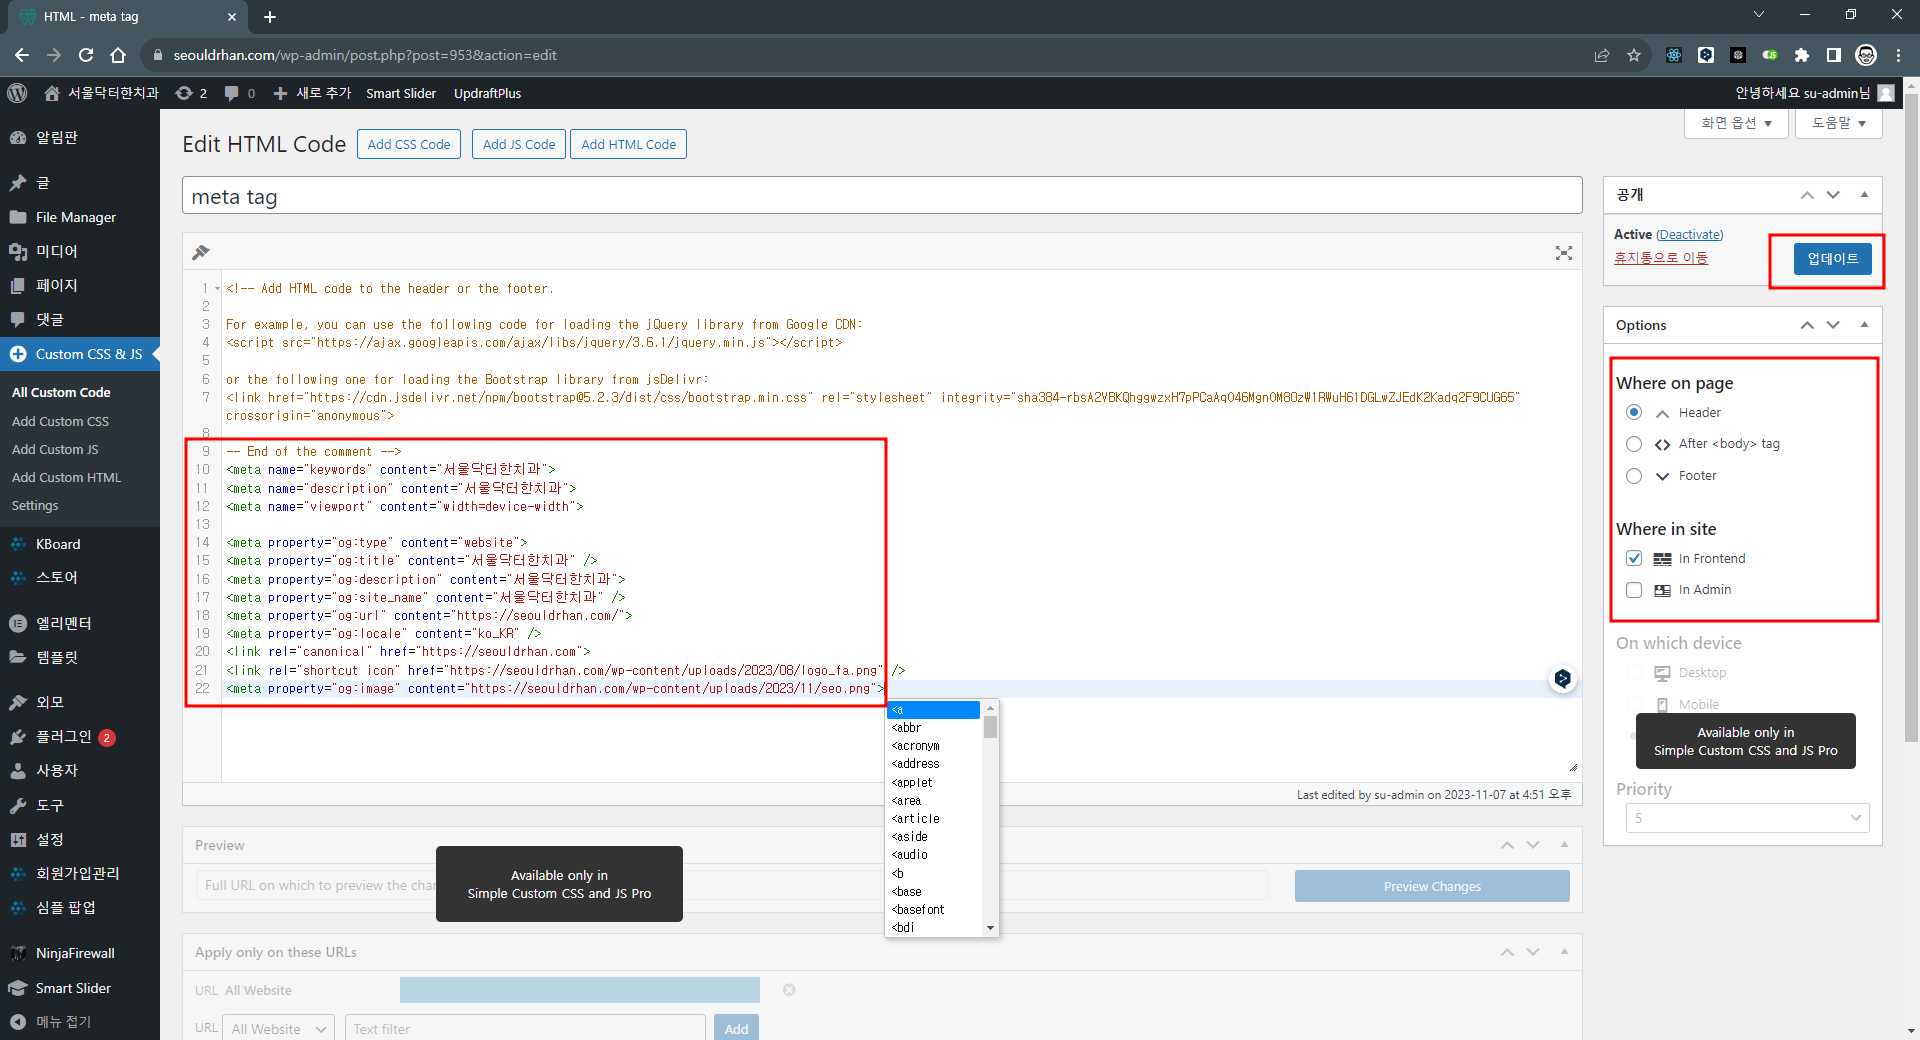Viewport: 1920px width, 1040px height.
Task: Click the meta tag title field
Action: 881,196
